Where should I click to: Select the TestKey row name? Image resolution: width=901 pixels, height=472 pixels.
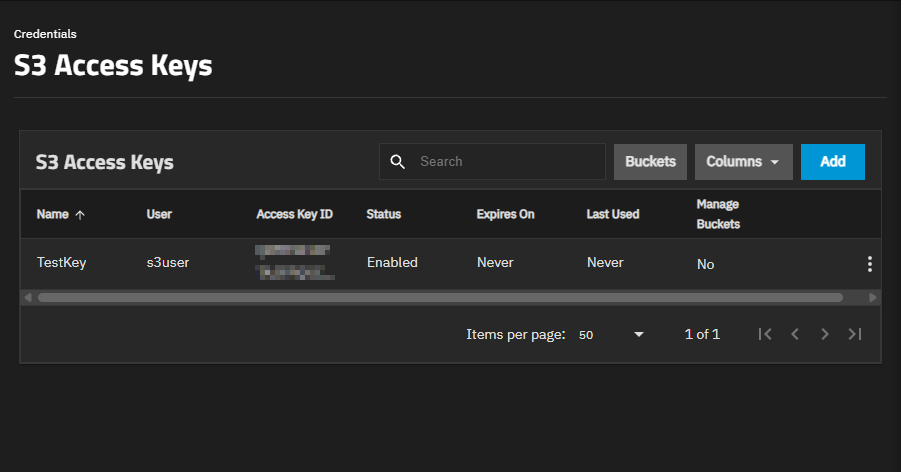click(61, 263)
